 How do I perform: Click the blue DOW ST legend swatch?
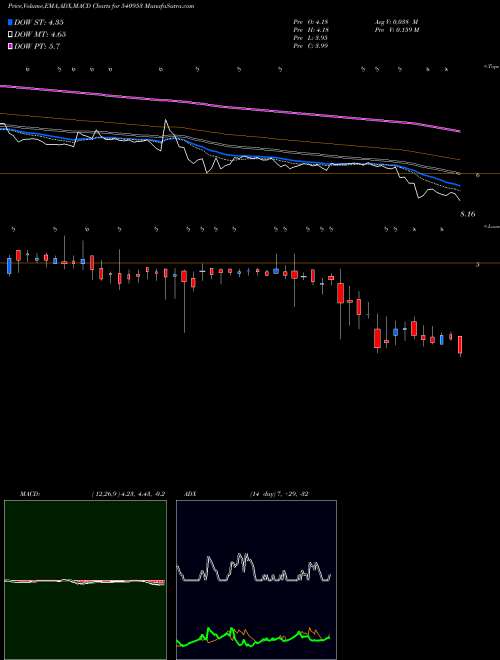pos(11,22)
